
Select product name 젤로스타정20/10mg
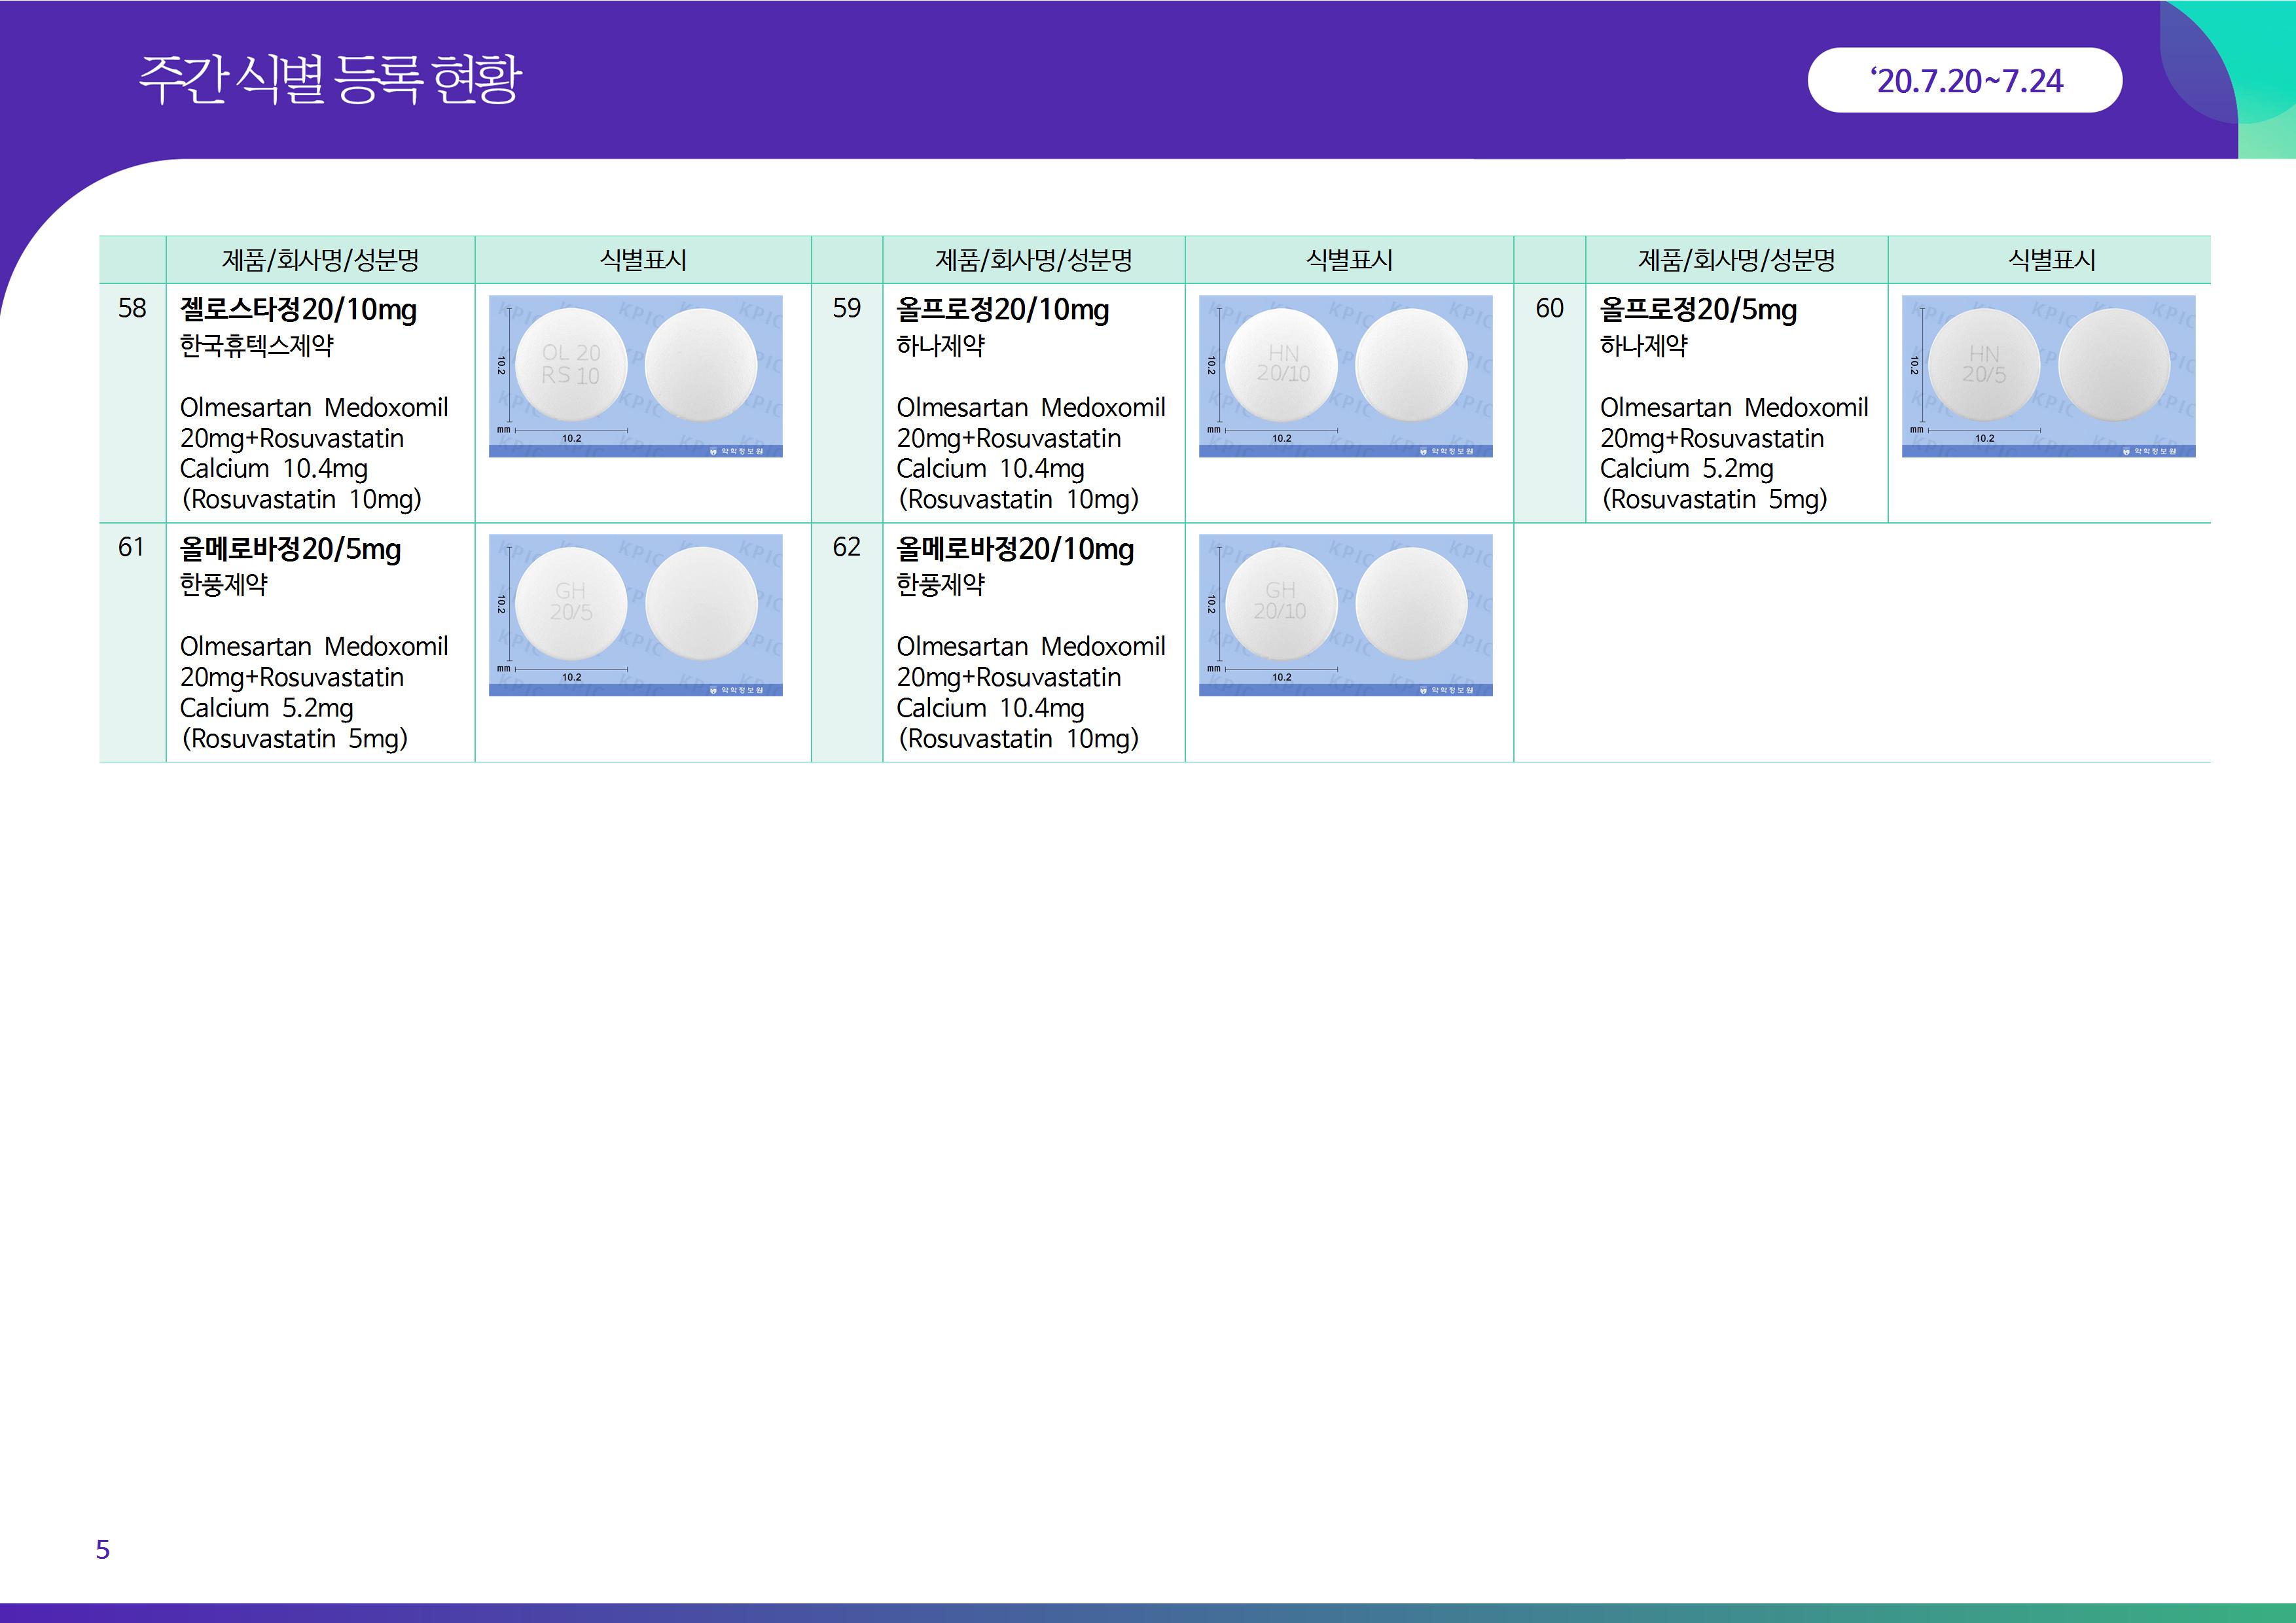coord(298,310)
